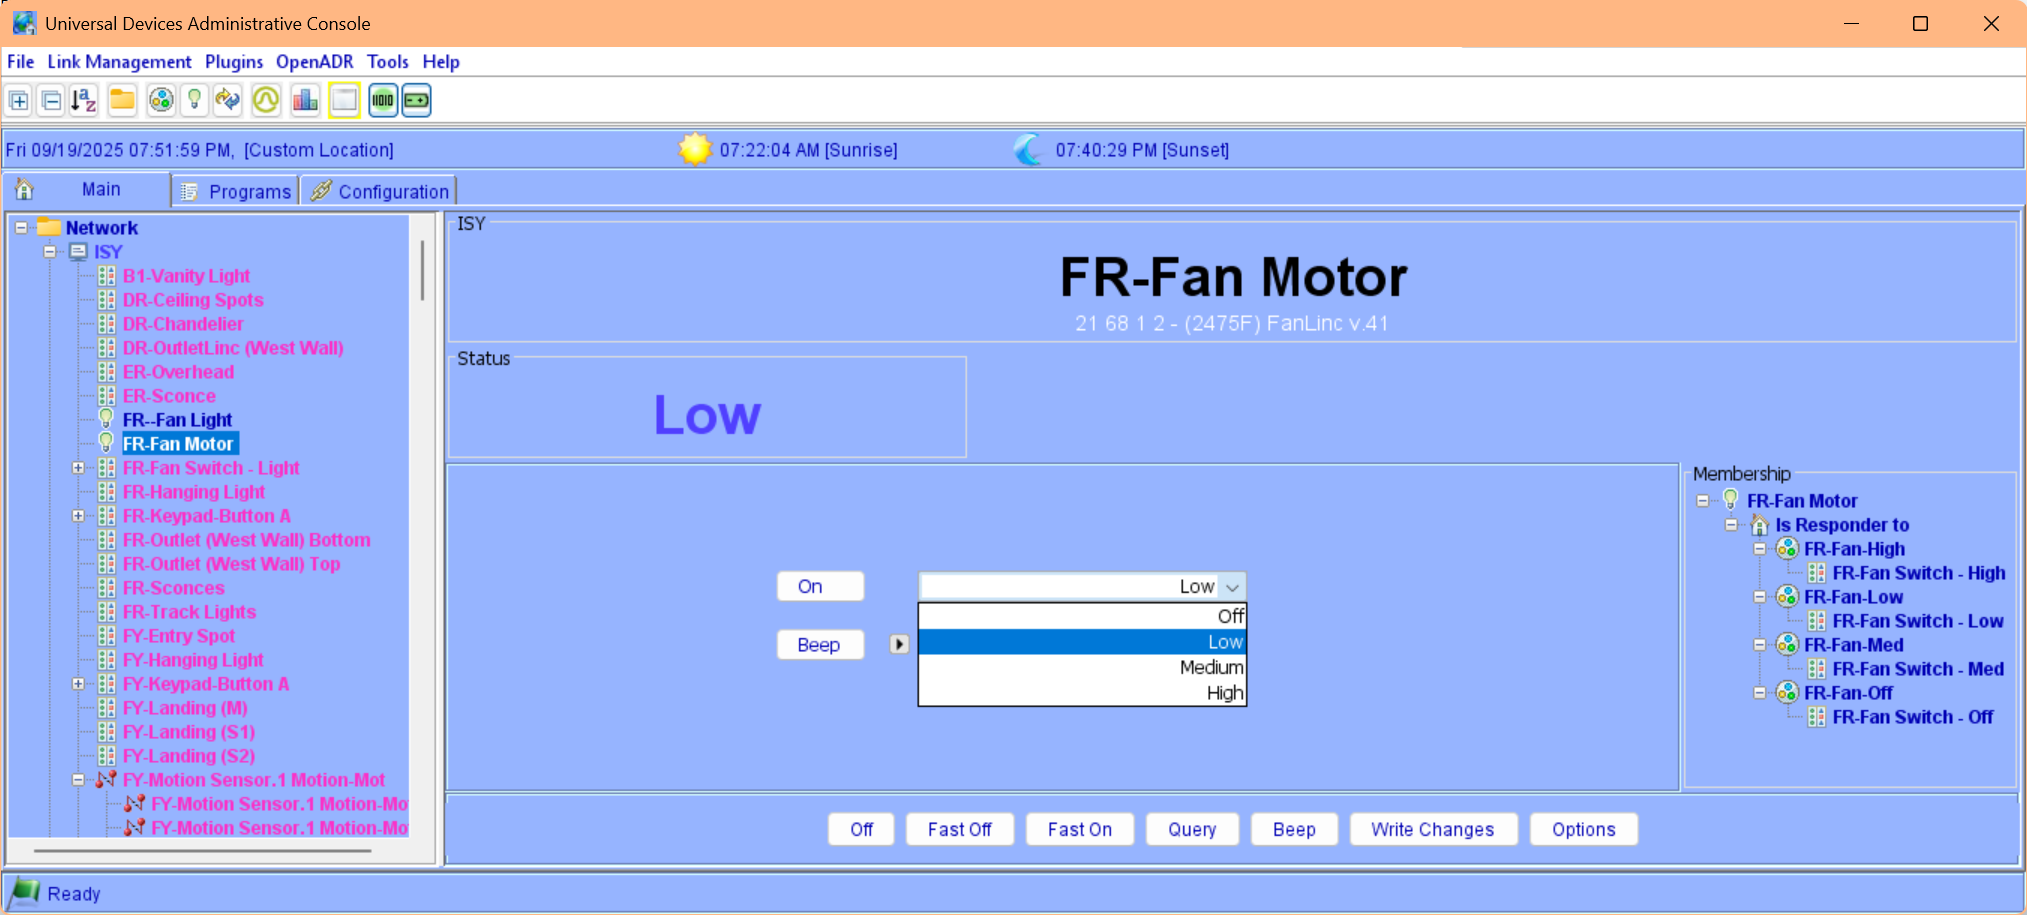
Task: Select FR--Fan Light in device tree
Action: pyautogui.click(x=177, y=420)
